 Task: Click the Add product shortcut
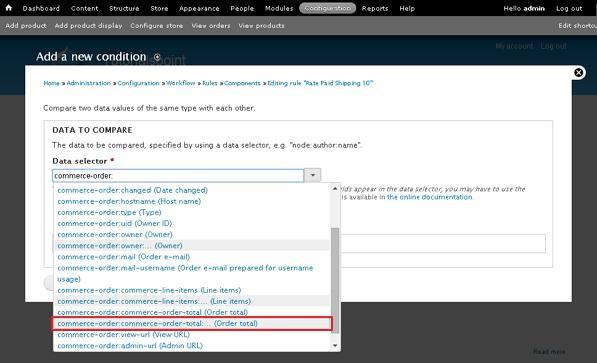pos(26,26)
